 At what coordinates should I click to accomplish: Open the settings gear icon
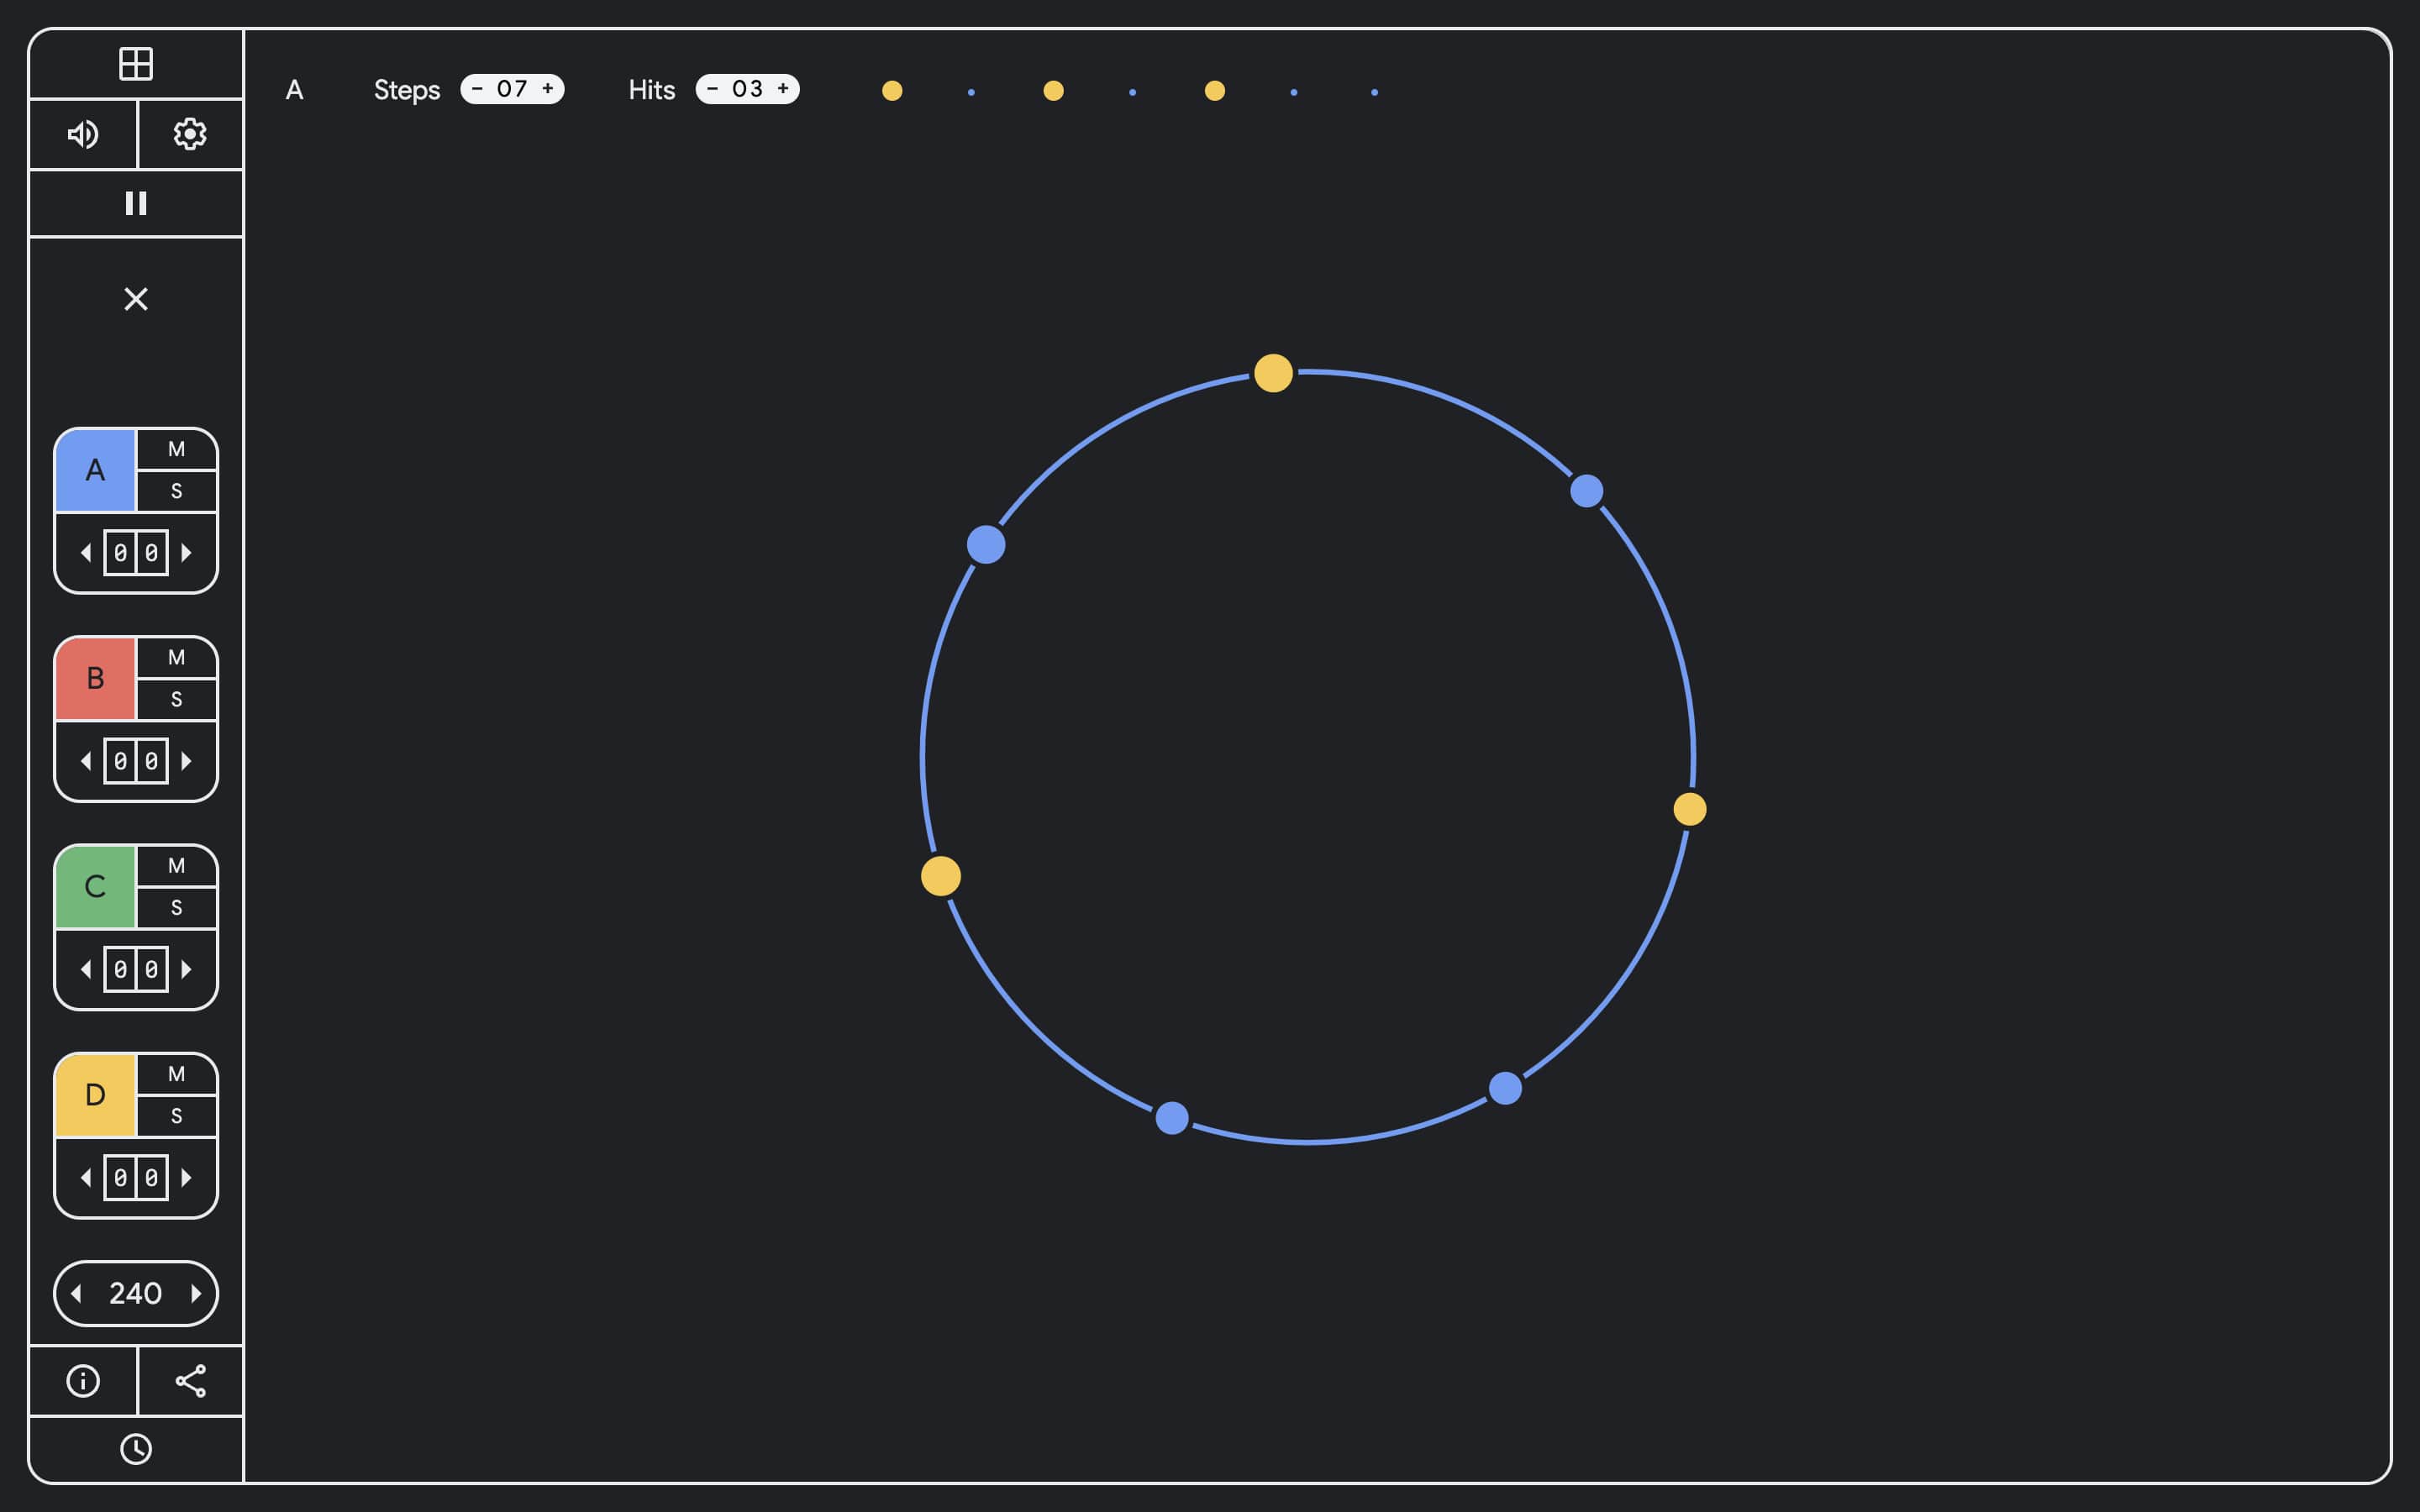pyautogui.click(x=190, y=134)
